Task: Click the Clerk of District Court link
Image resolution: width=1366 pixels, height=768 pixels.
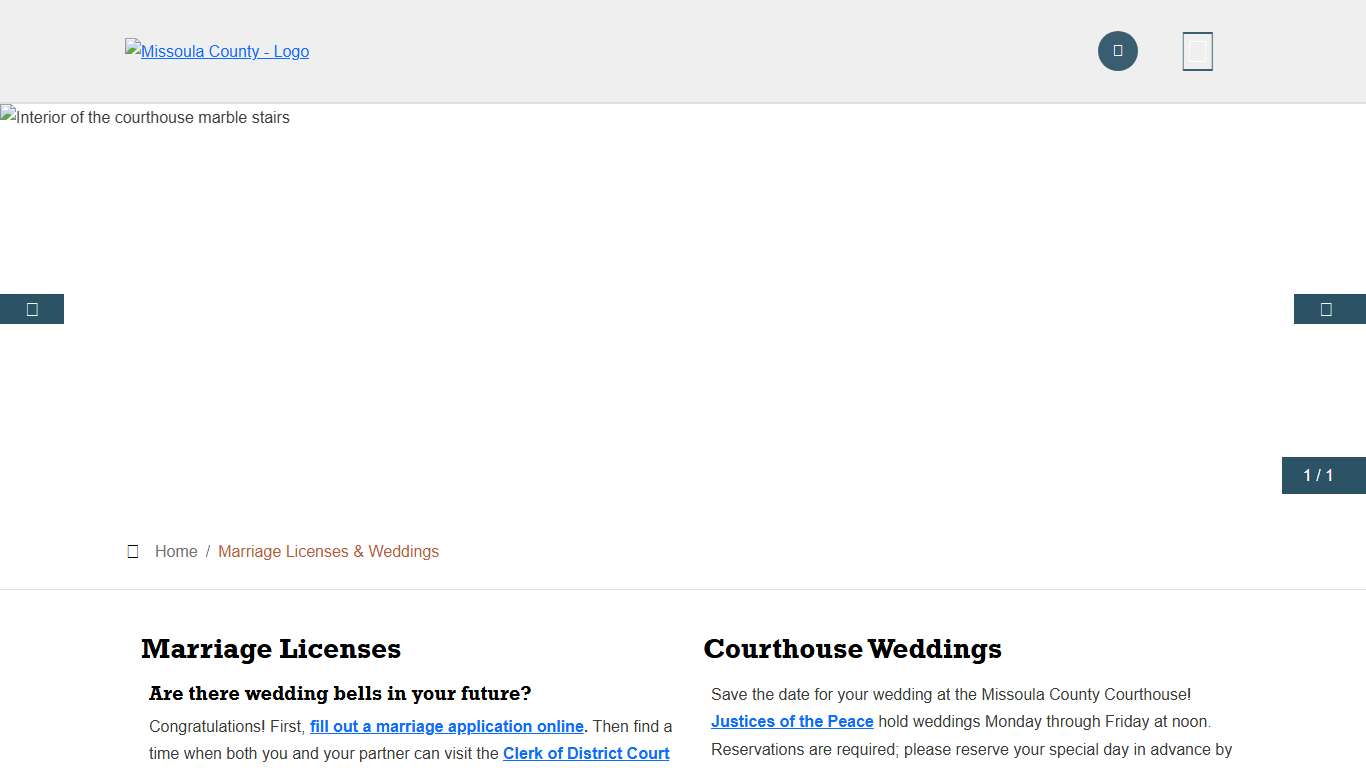Action: coord(586,753)
